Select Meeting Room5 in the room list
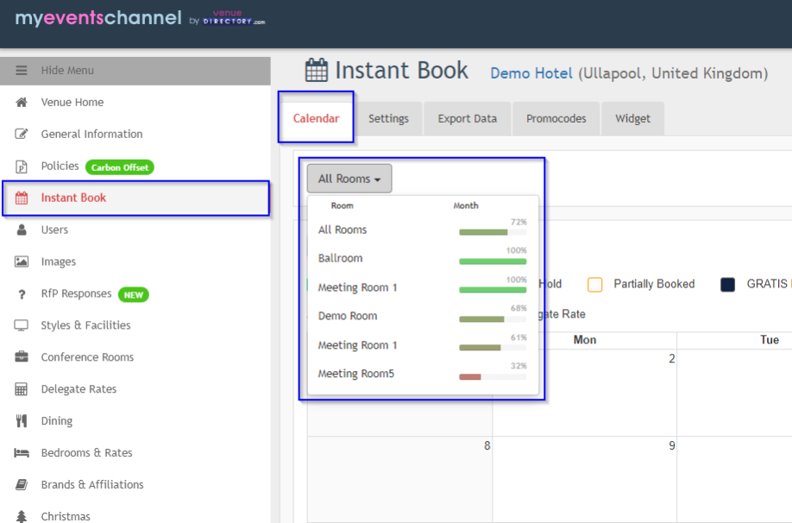 [356, 373]
